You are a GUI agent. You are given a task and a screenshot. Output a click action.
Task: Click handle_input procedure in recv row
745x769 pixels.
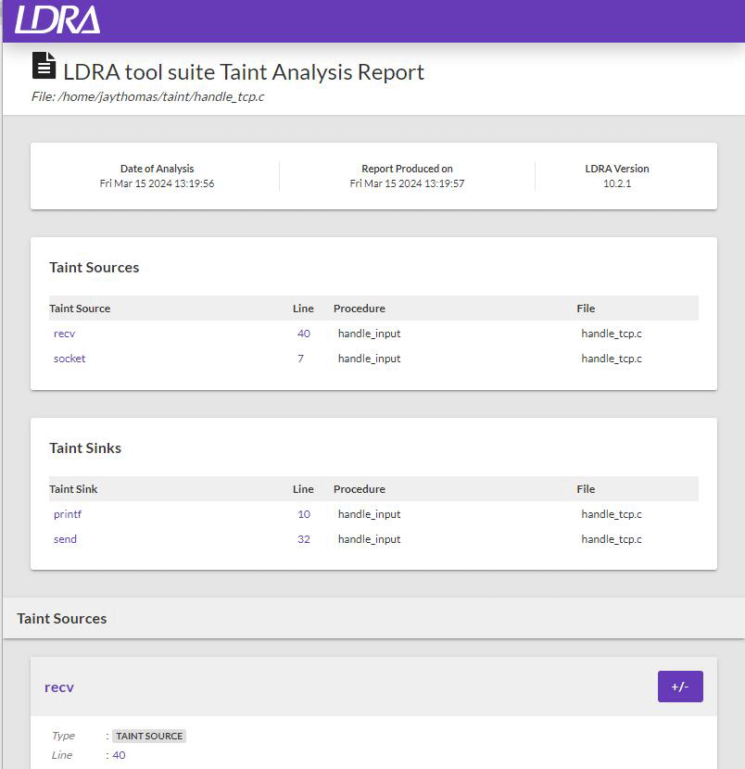(x=369, y=333)
